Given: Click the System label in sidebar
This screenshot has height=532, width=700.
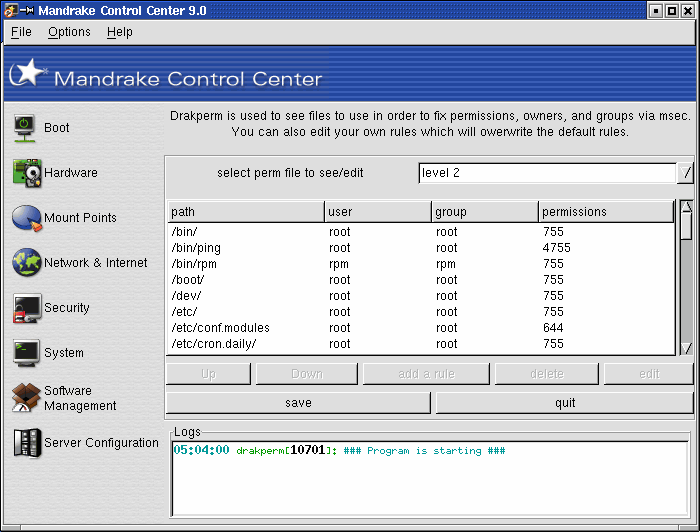Looking at the screenshot, I should pyautogui.click(x=64, y=353).
